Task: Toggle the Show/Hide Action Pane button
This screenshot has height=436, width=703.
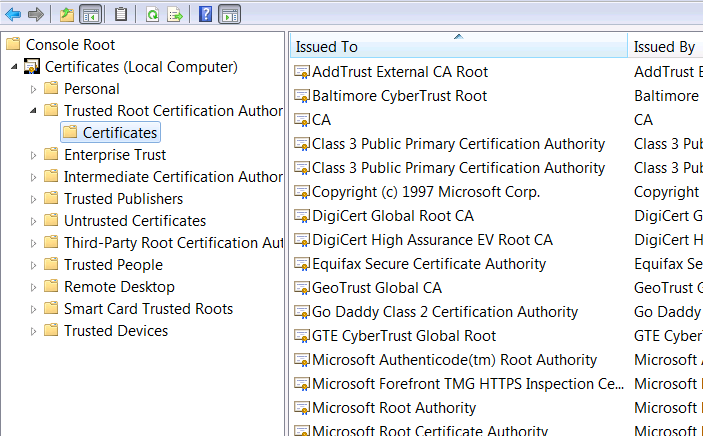Action: [x=229, y=14]
